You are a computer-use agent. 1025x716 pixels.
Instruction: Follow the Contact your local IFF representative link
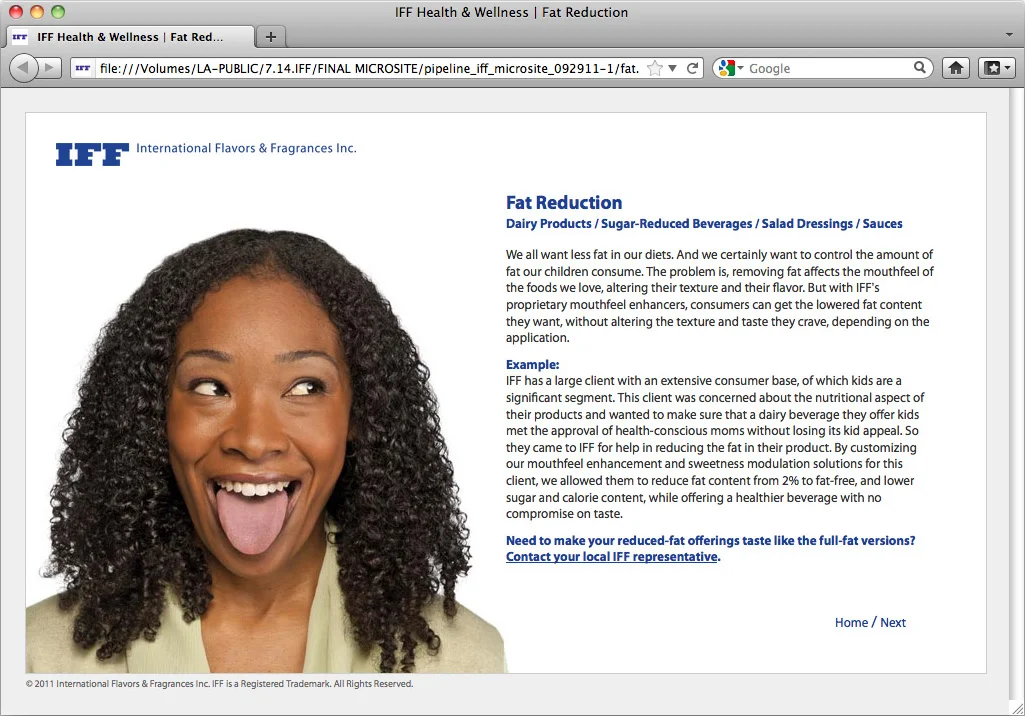612,557
